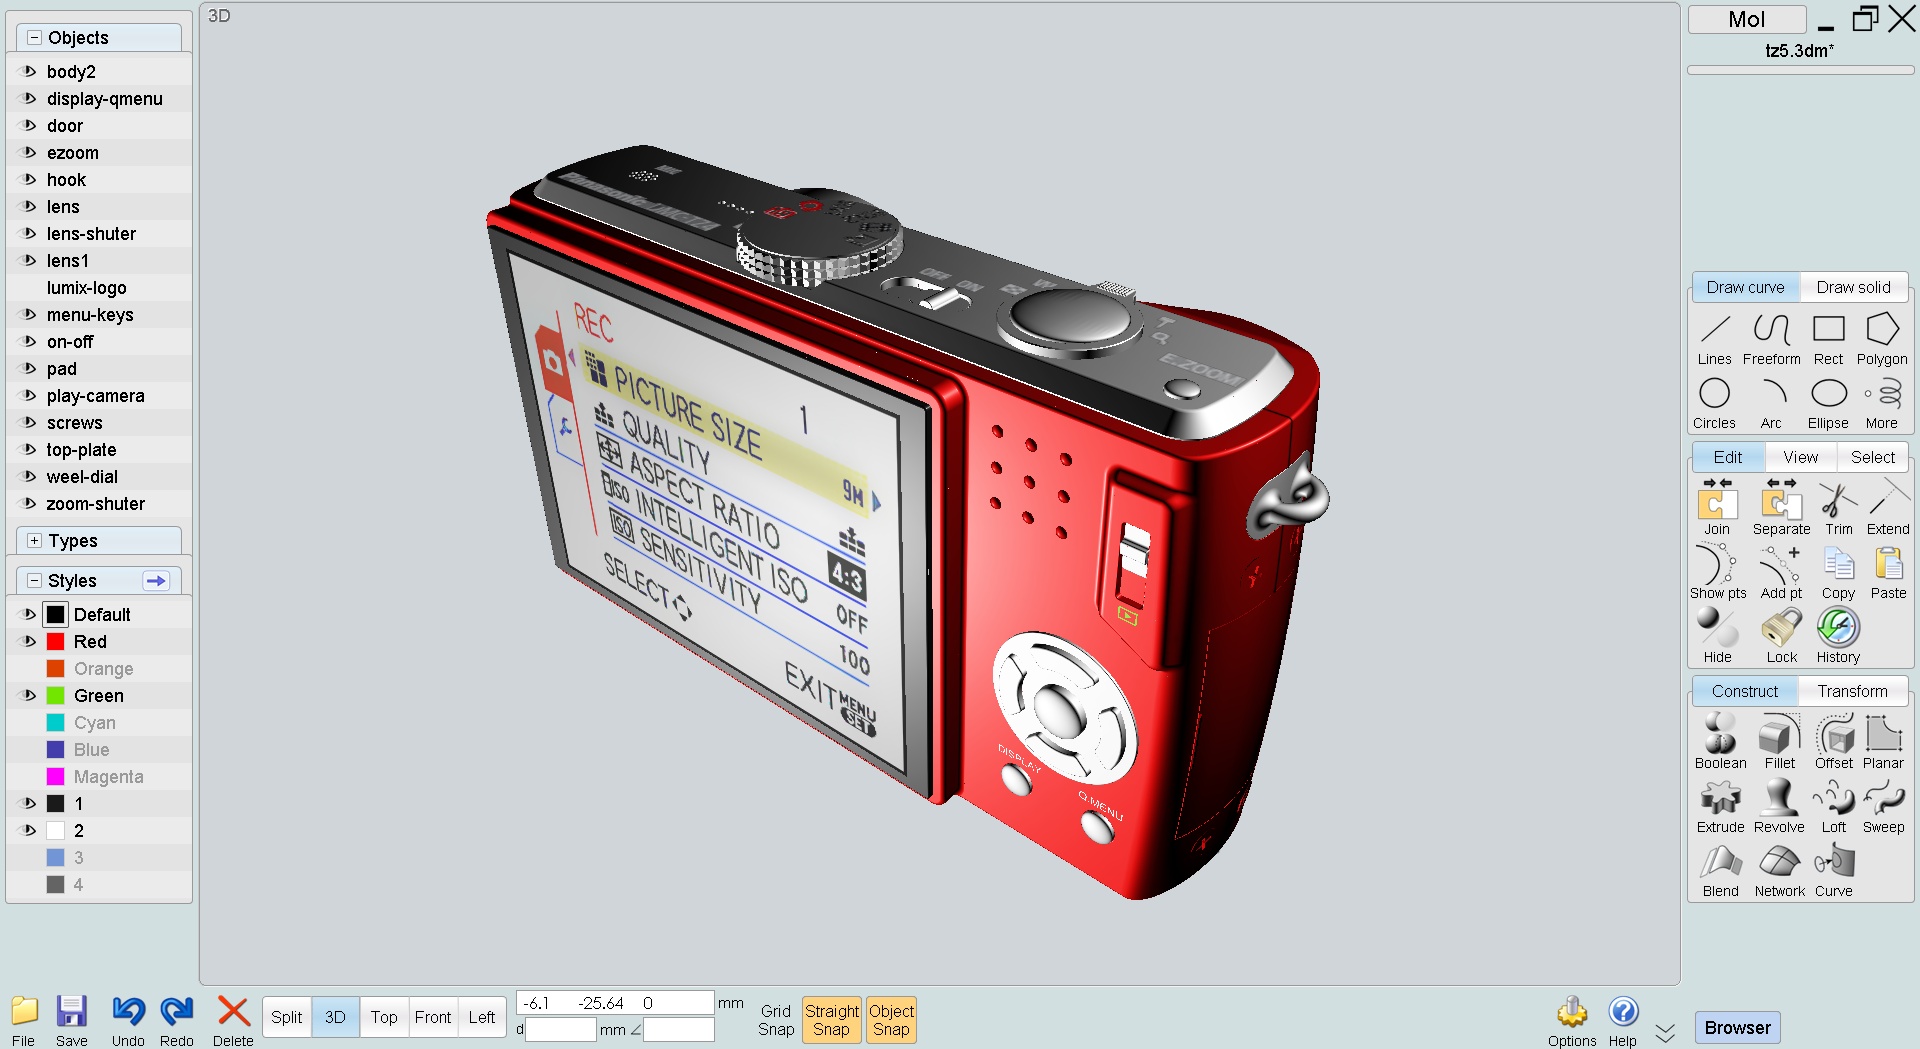This screenshot has height=1049, width=1920.
Task: Toggle Grid Snap
Action: [776, 1020]
